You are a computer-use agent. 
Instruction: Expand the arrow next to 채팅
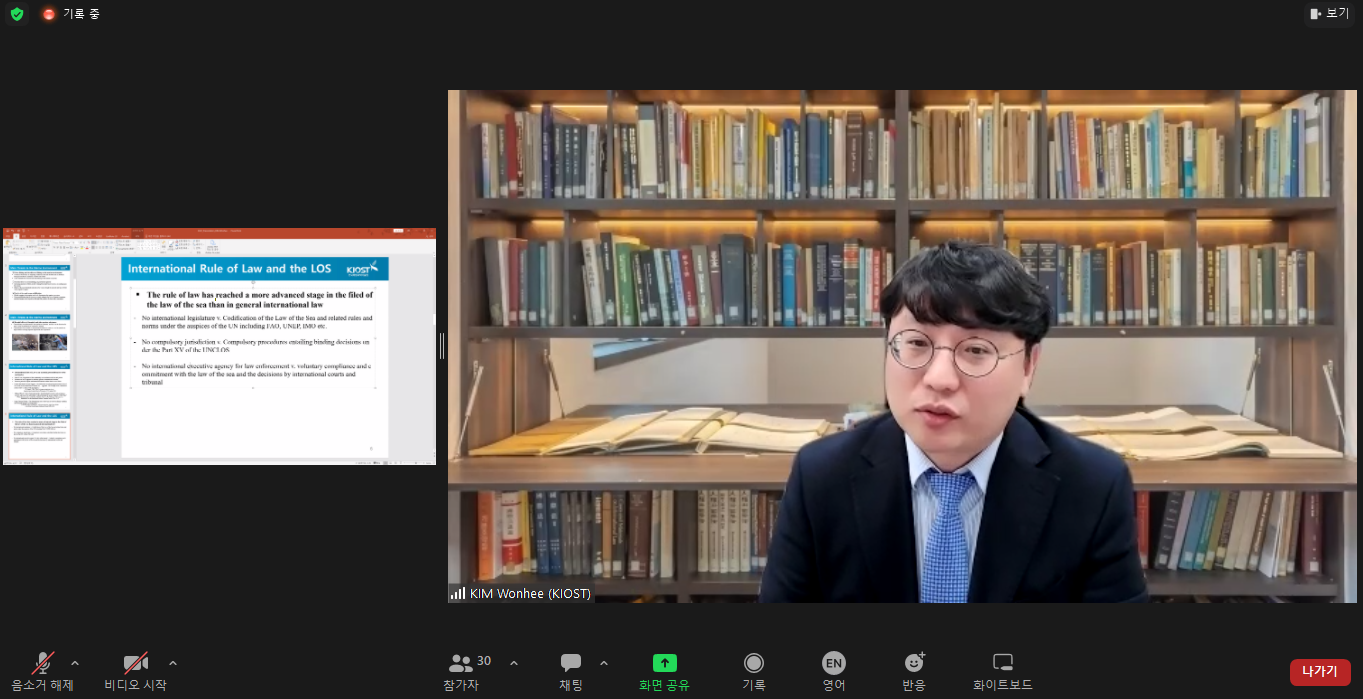pos(603,663)
